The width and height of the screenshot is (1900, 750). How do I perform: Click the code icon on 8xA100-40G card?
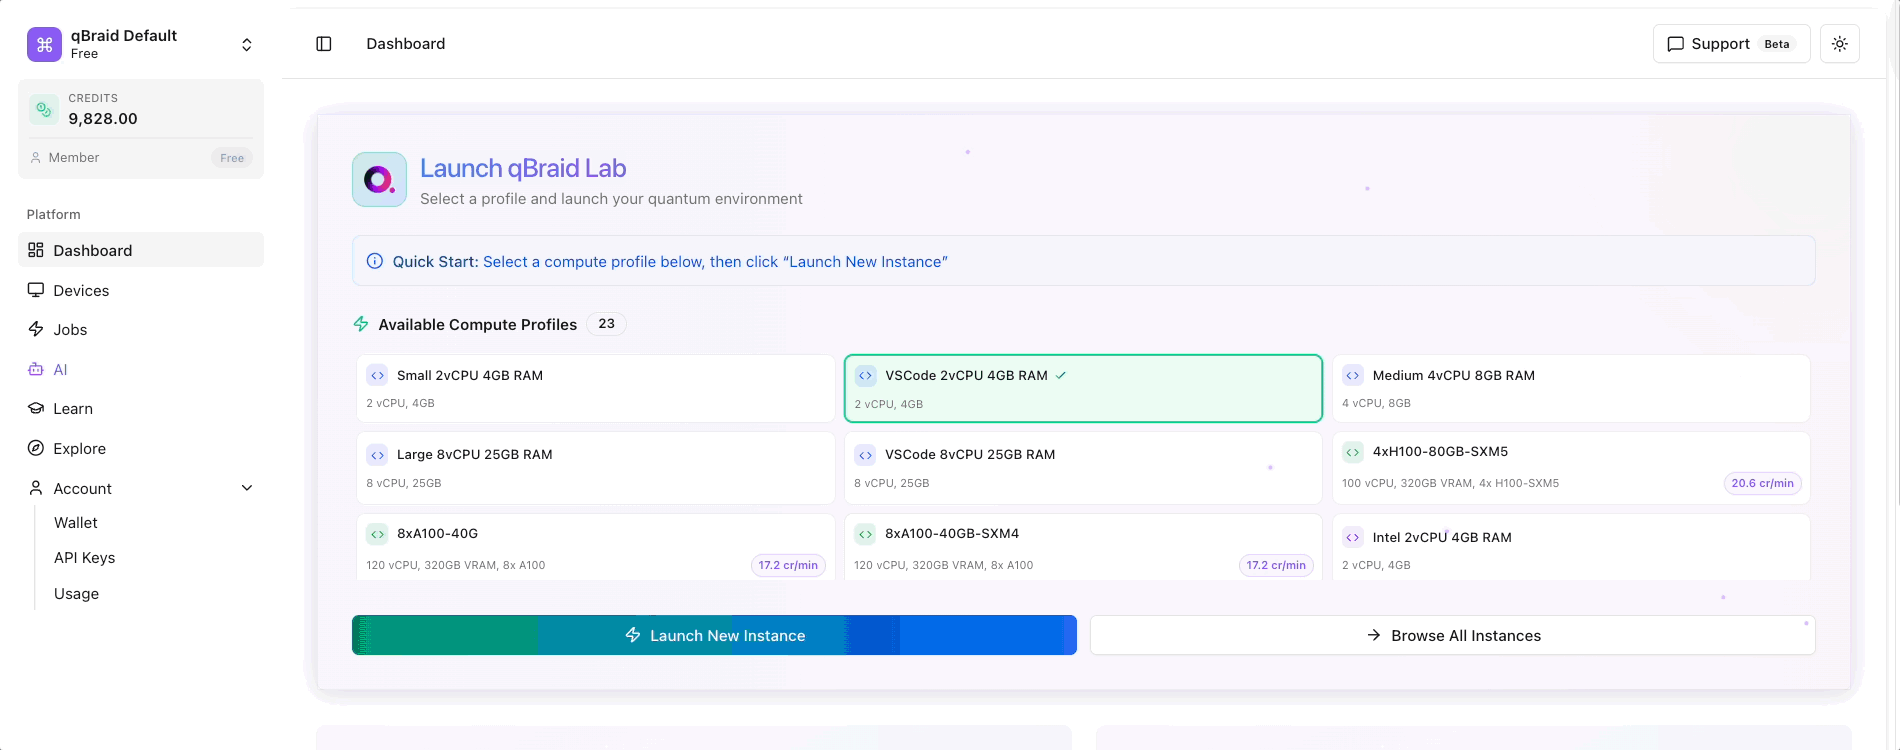(377, 534)
